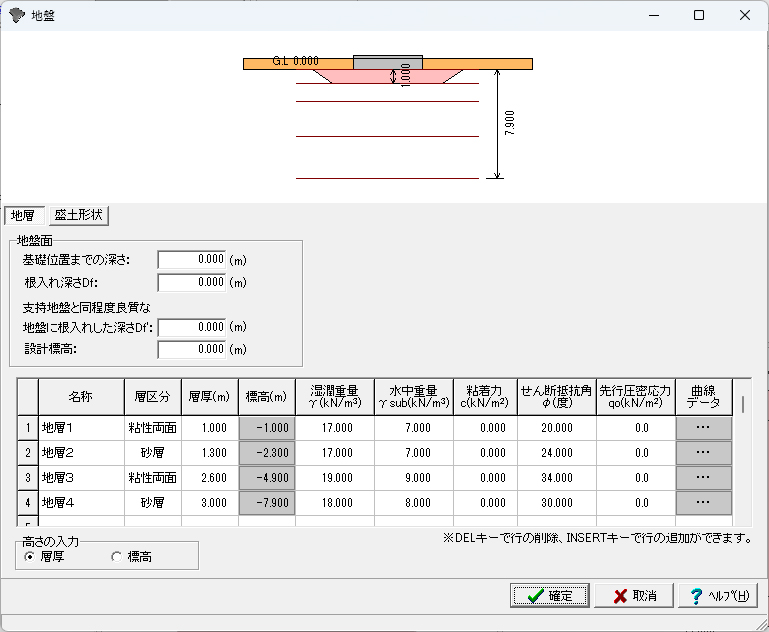The height and width of the screenshot is (632, 769).
Task: Maximize the 地盤 window
Action: 699,15
